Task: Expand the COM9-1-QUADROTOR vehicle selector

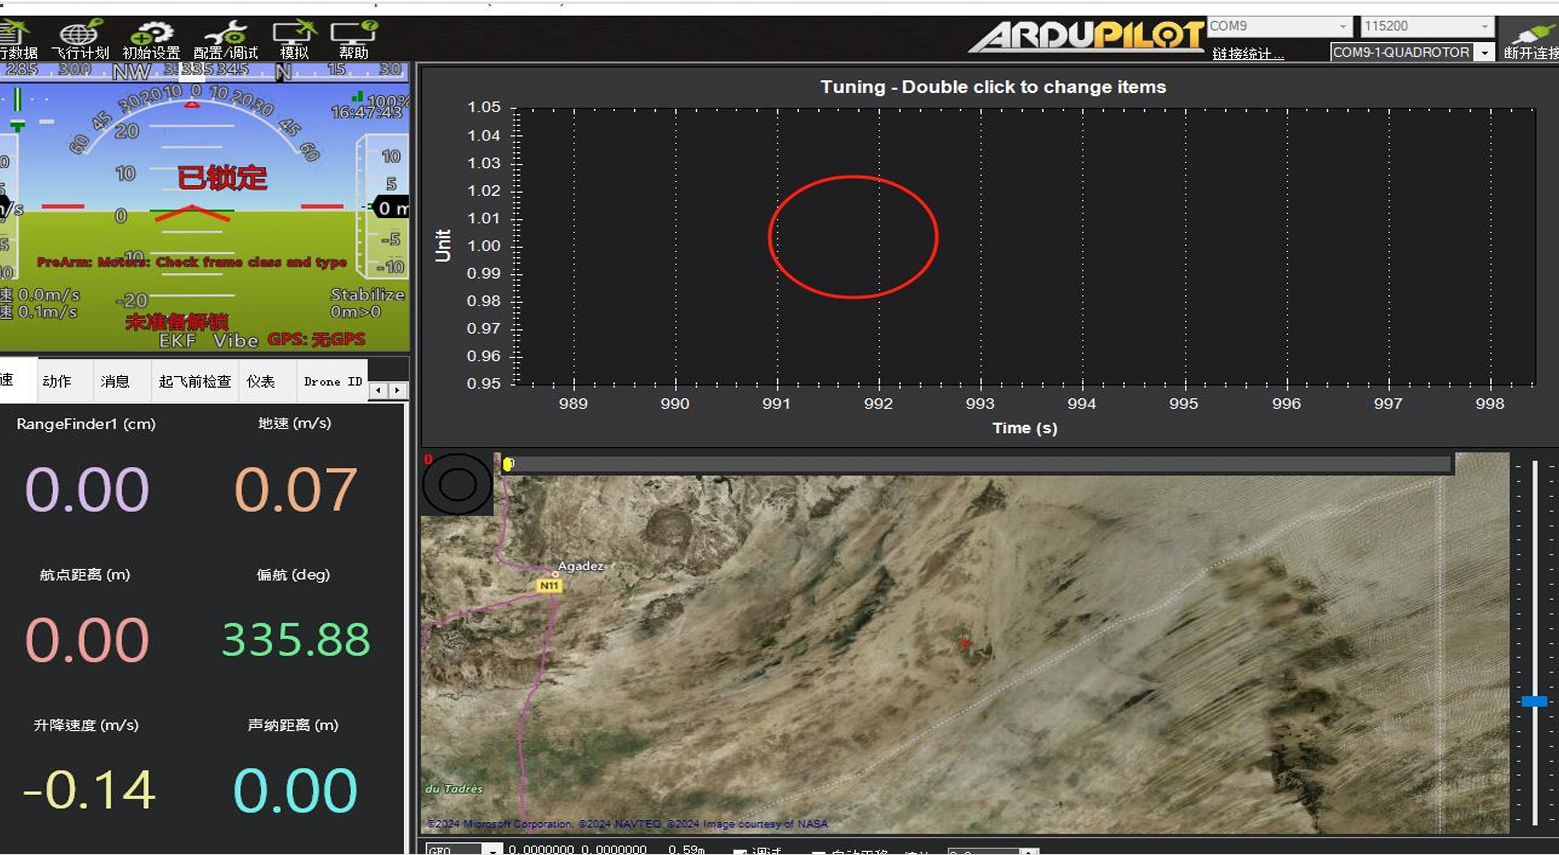Action: click(1484, 52)
